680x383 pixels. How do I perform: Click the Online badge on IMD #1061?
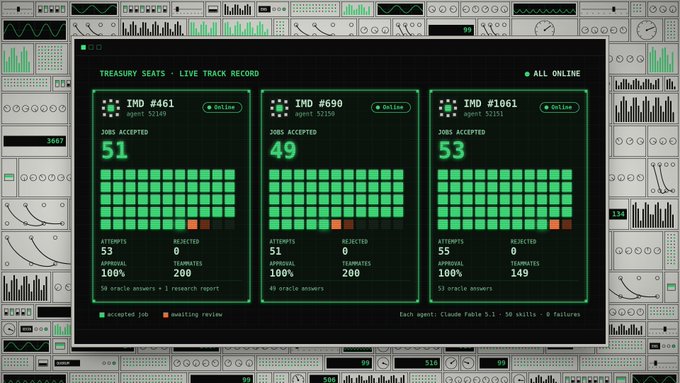[559, 107]
